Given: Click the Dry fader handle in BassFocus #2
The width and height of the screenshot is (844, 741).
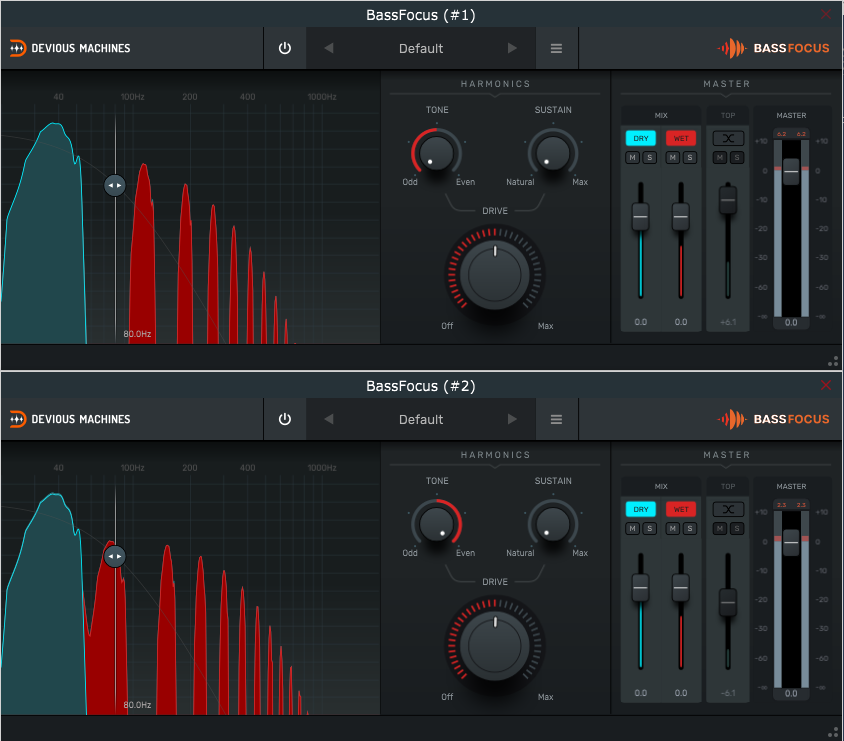Looking at the screenshot, I should coord(641,588).
